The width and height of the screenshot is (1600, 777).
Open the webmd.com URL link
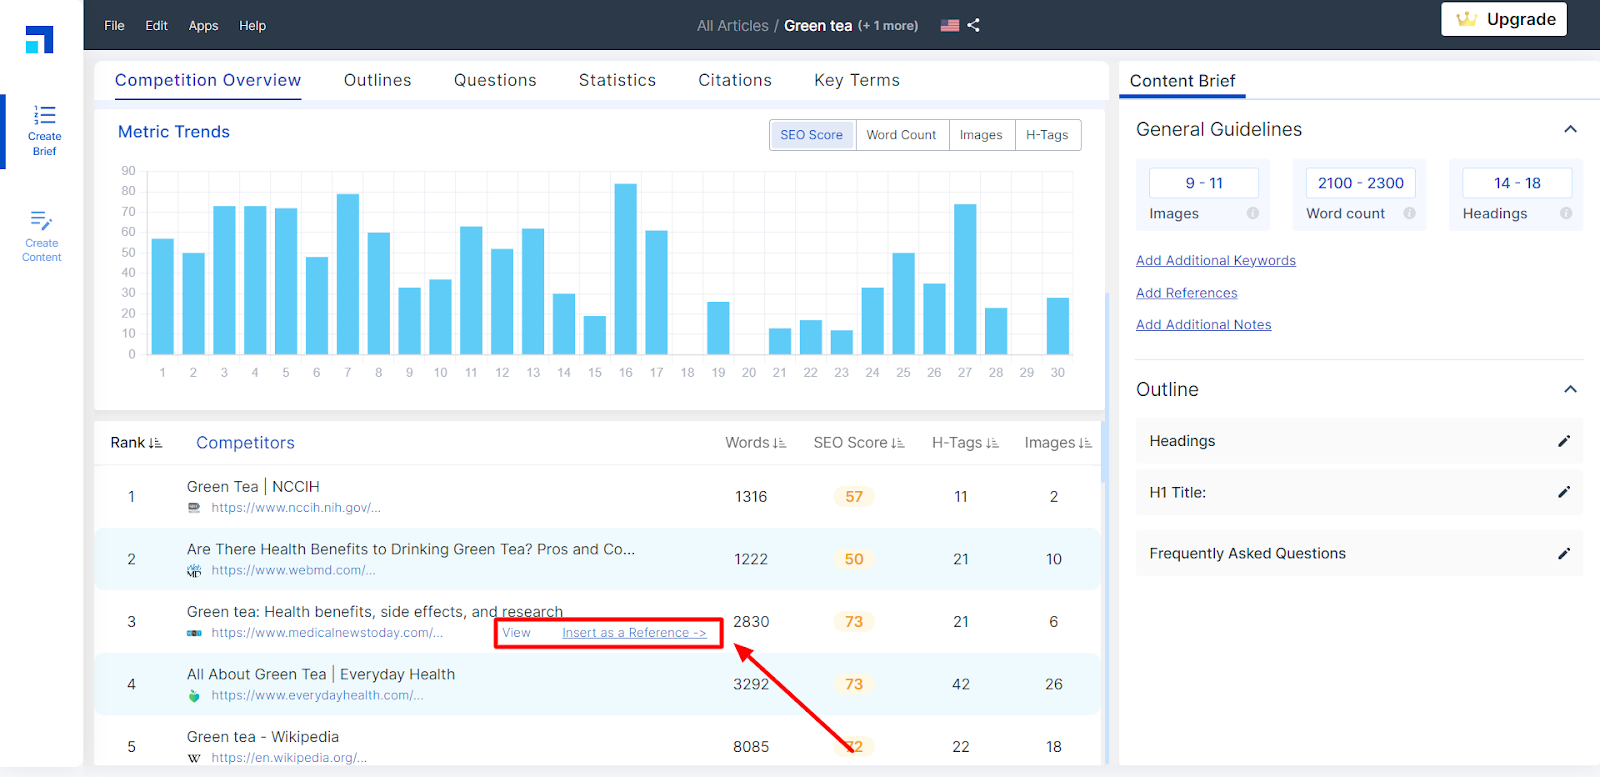tap(293, 571)
